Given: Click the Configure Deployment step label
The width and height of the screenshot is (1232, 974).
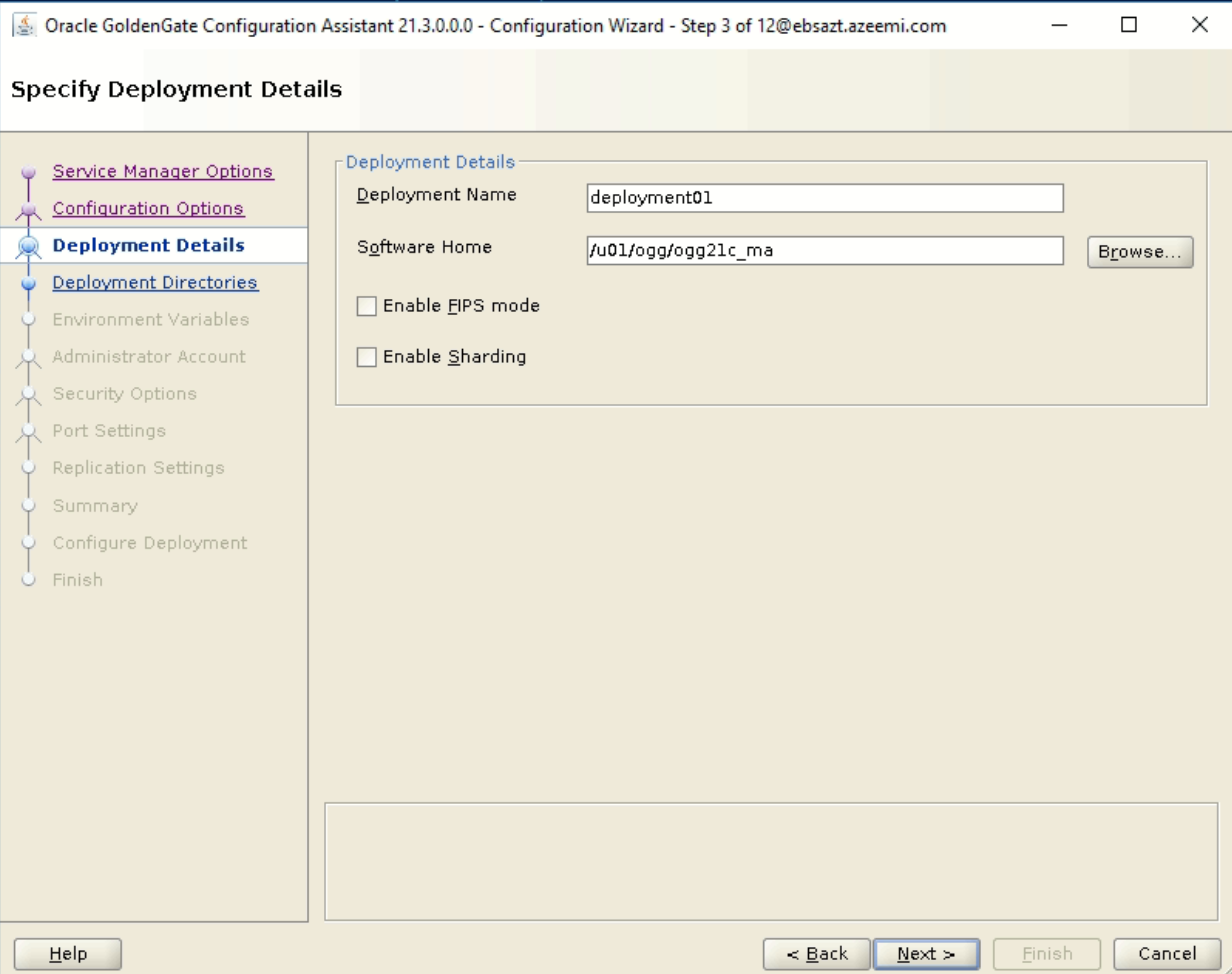Looking at the screenshot, I should point(150,542).
